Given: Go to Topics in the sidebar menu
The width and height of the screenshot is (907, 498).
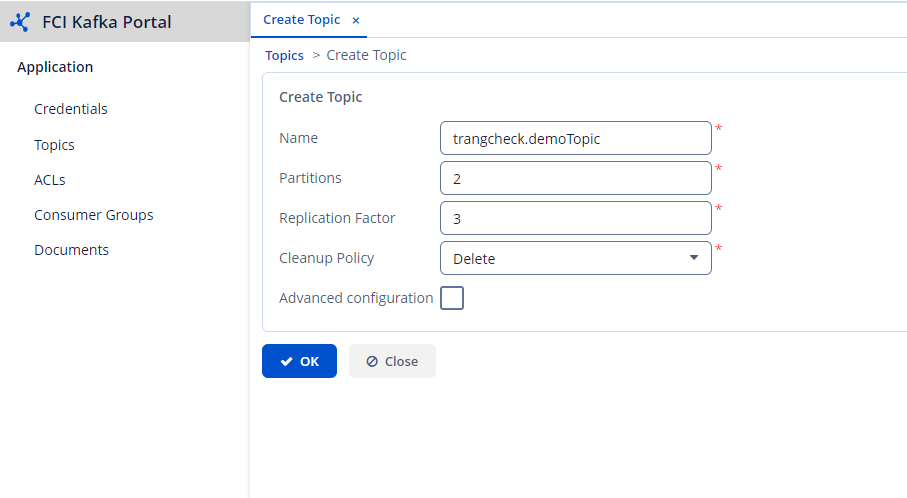Looking at the screenshot, I should tap(54, 145).
